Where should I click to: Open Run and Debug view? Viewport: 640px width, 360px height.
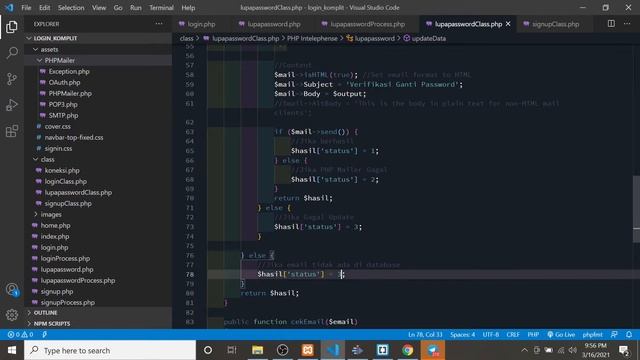(12, 105)
